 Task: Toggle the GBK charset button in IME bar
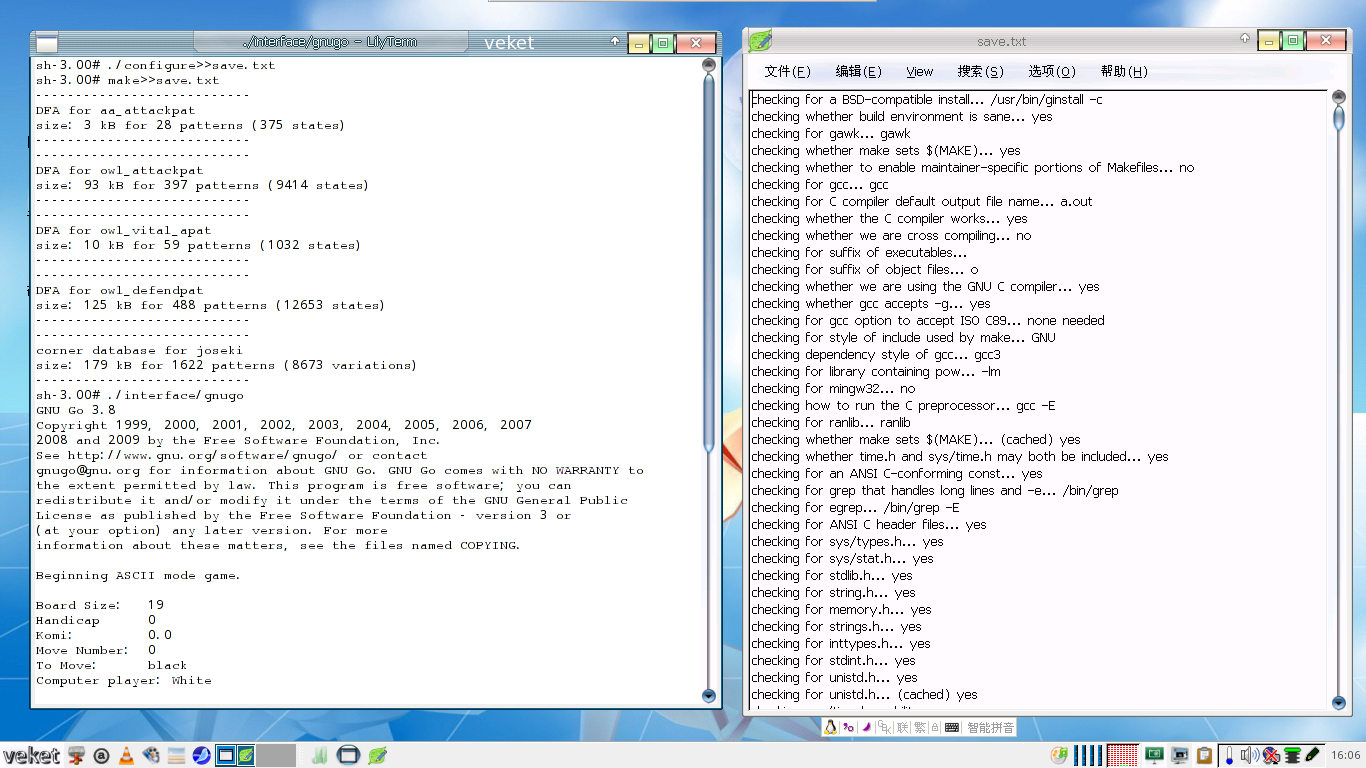884,727
